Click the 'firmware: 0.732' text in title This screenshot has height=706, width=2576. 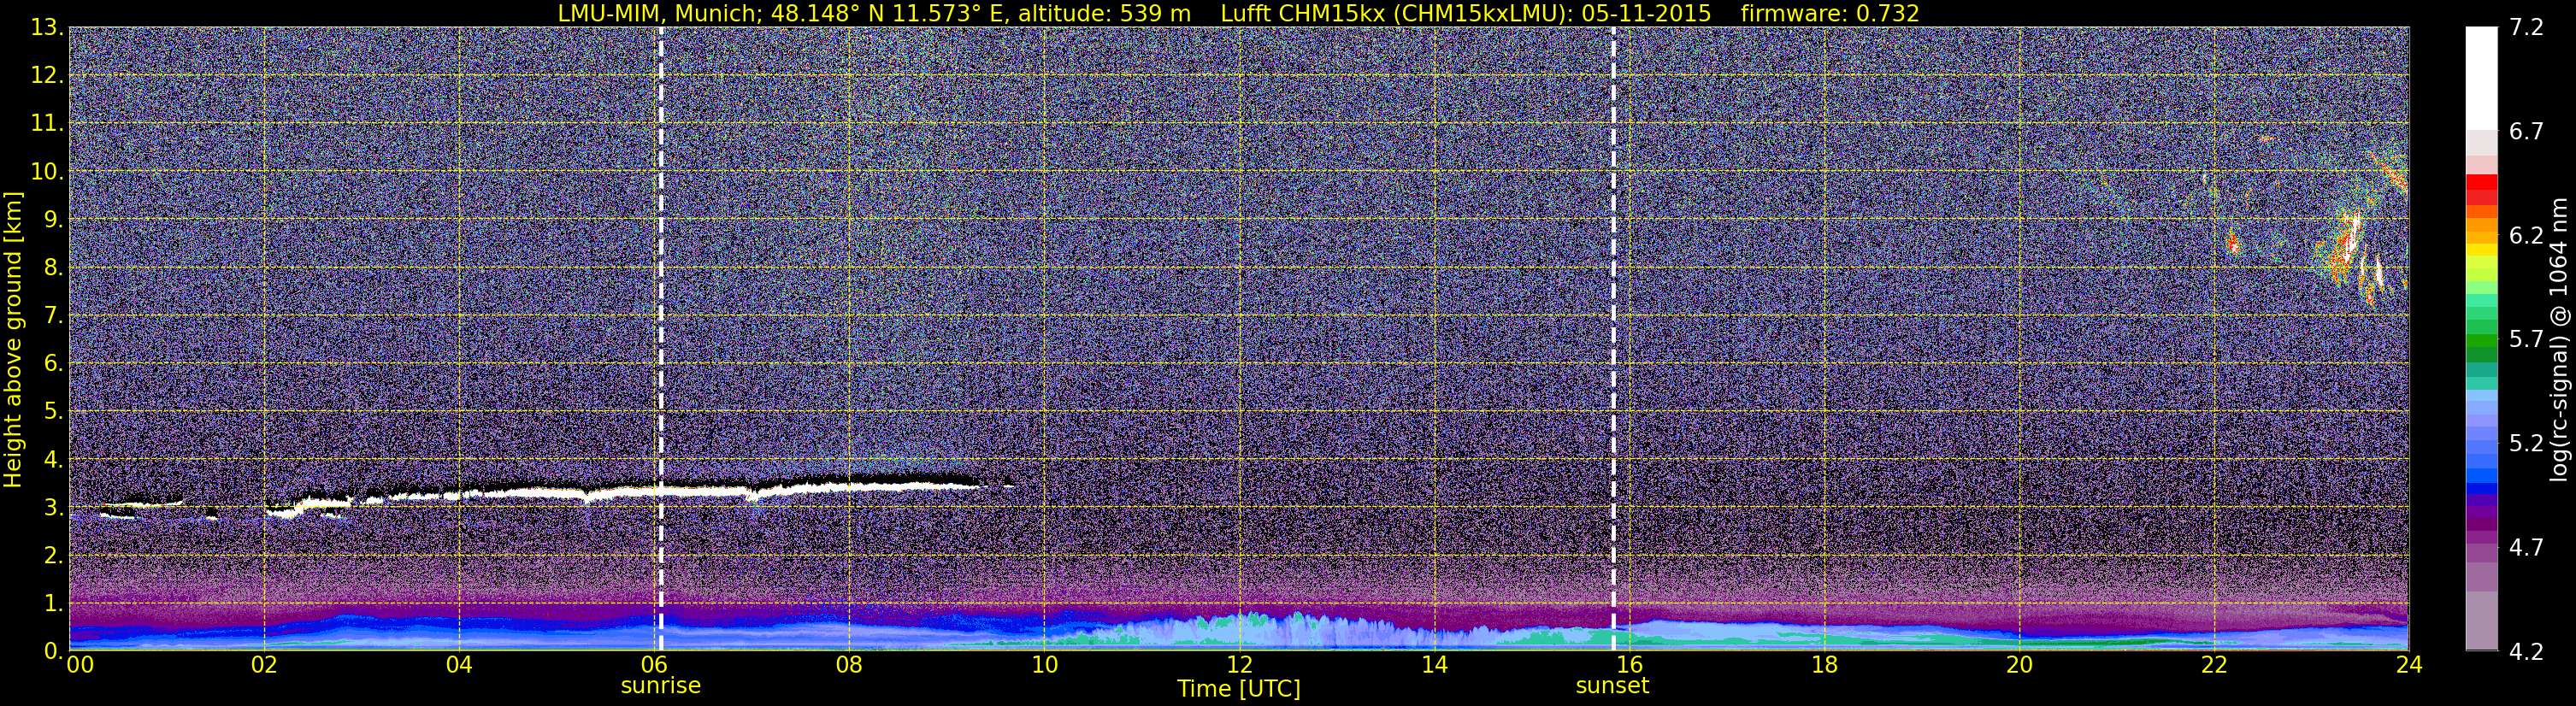coord(1830,14)
